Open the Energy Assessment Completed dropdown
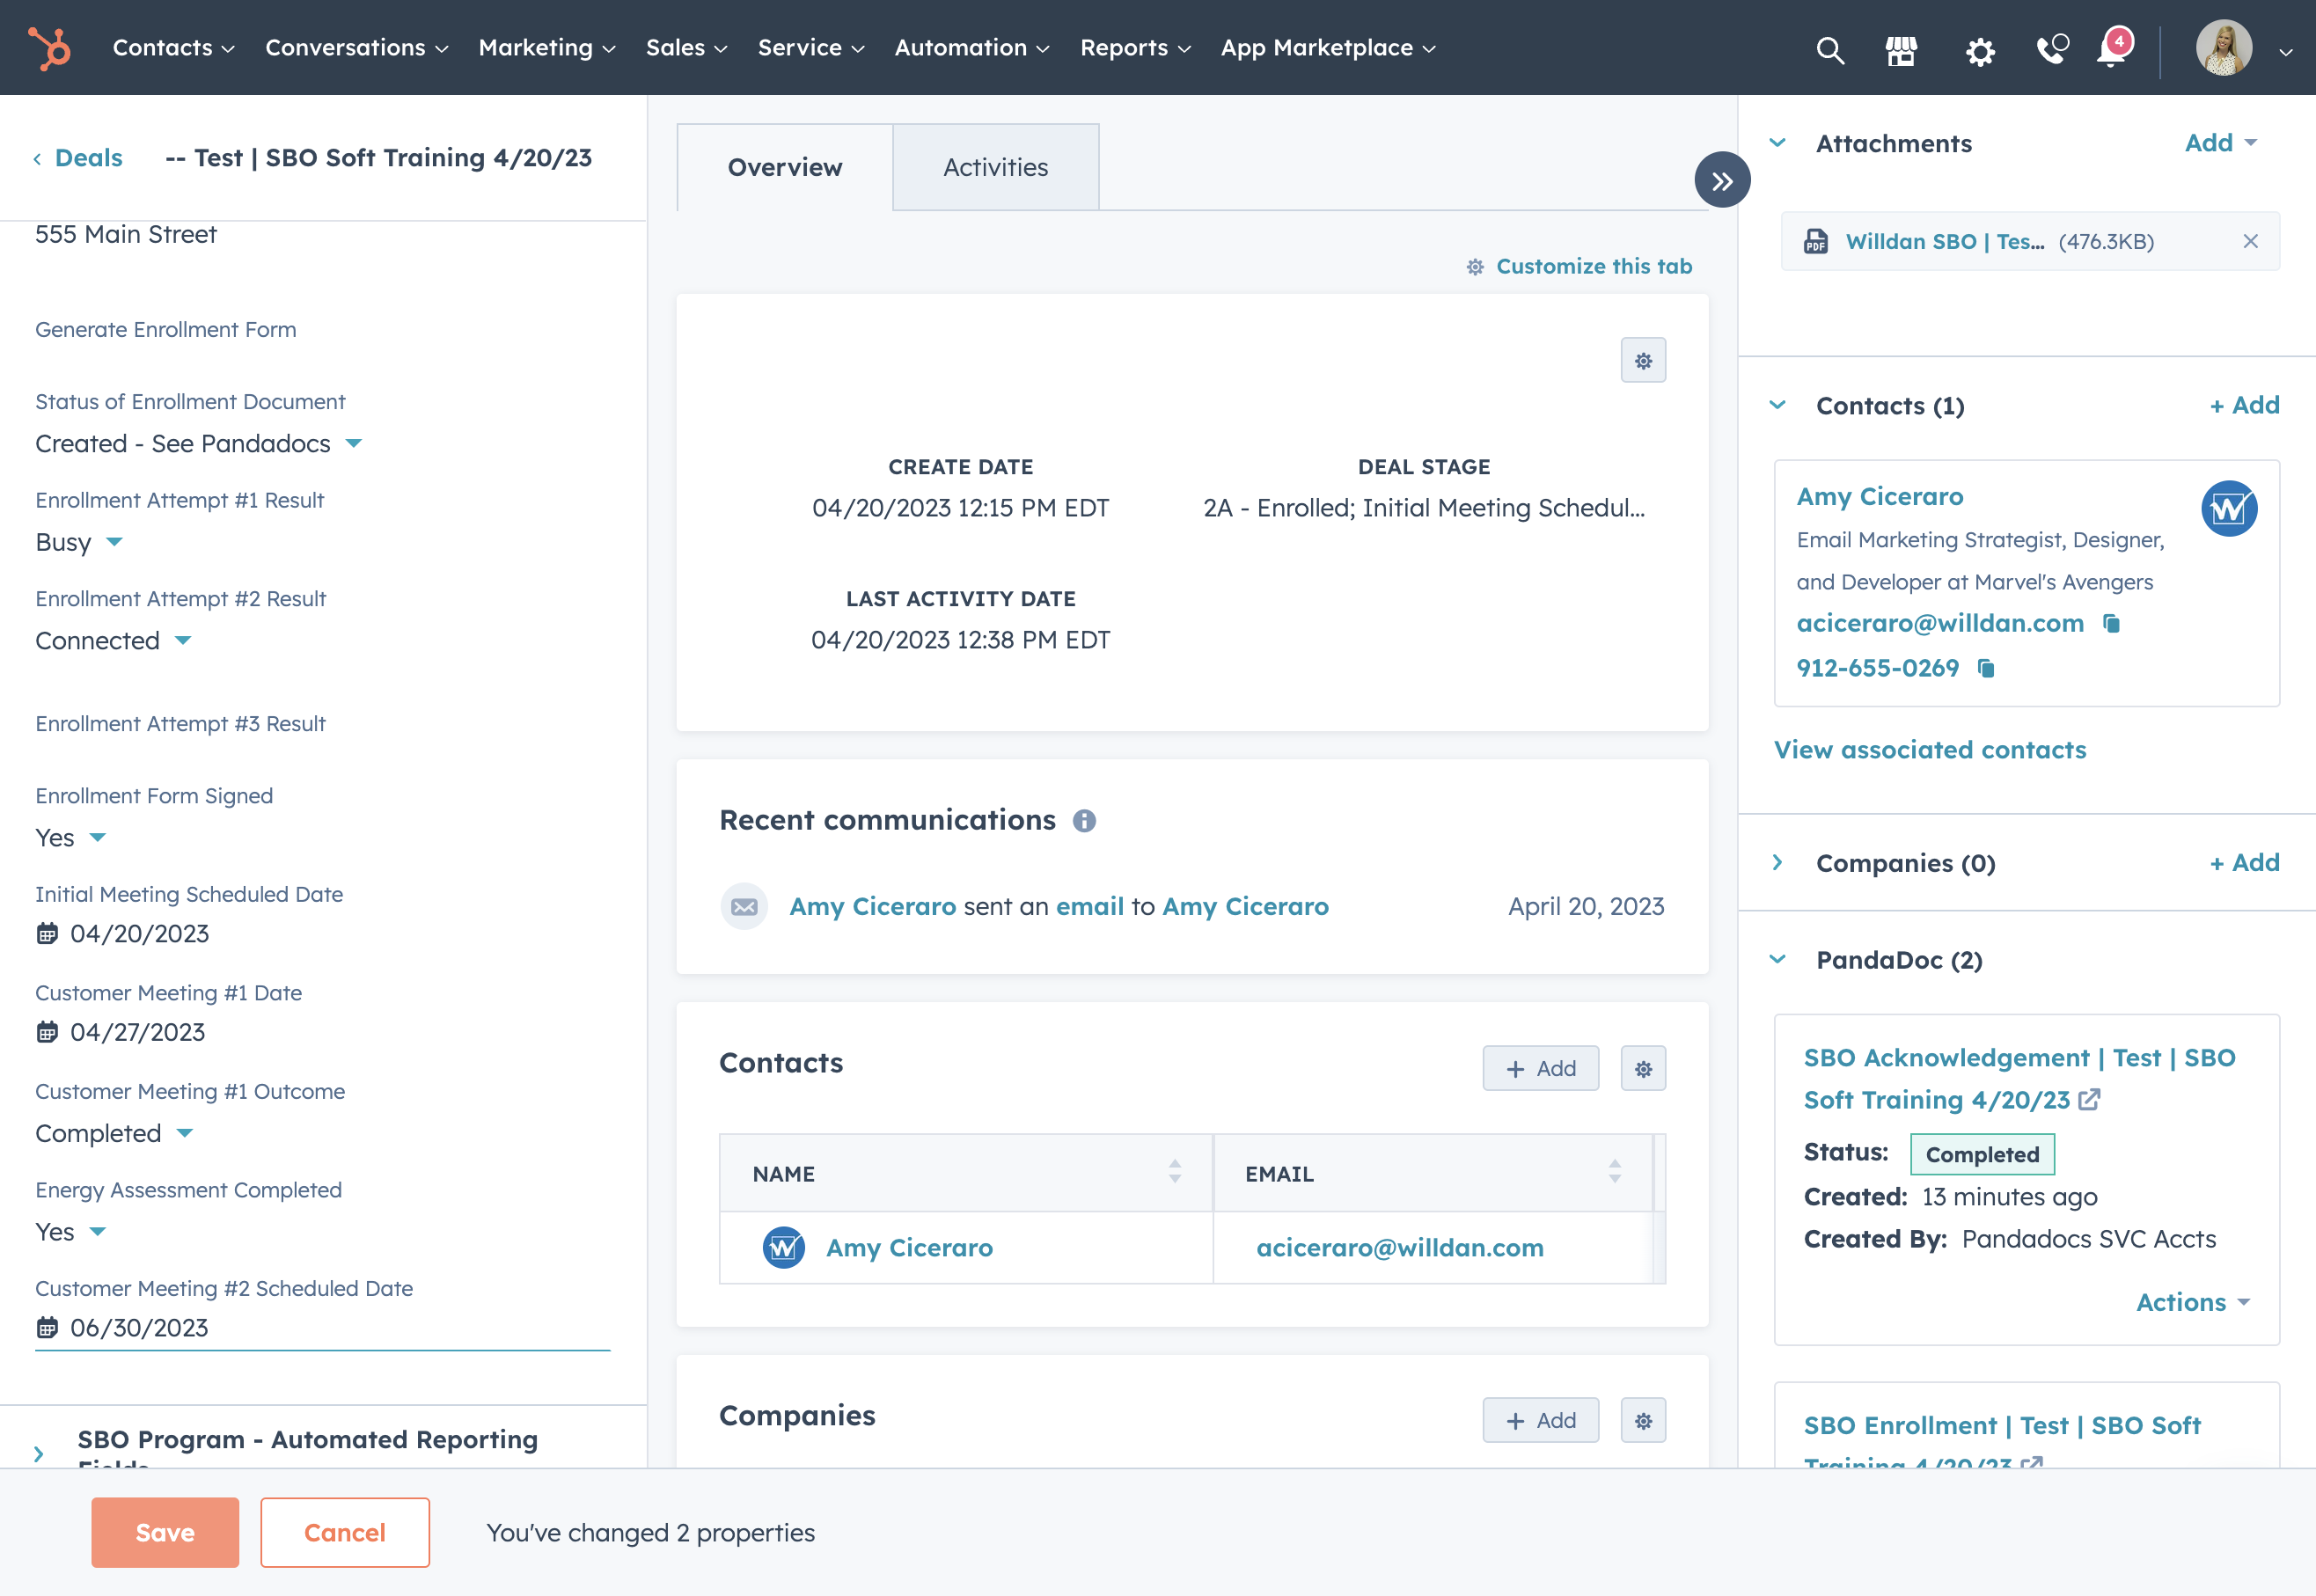Screen dimensions: 2316x1596 pos(70,1232)
